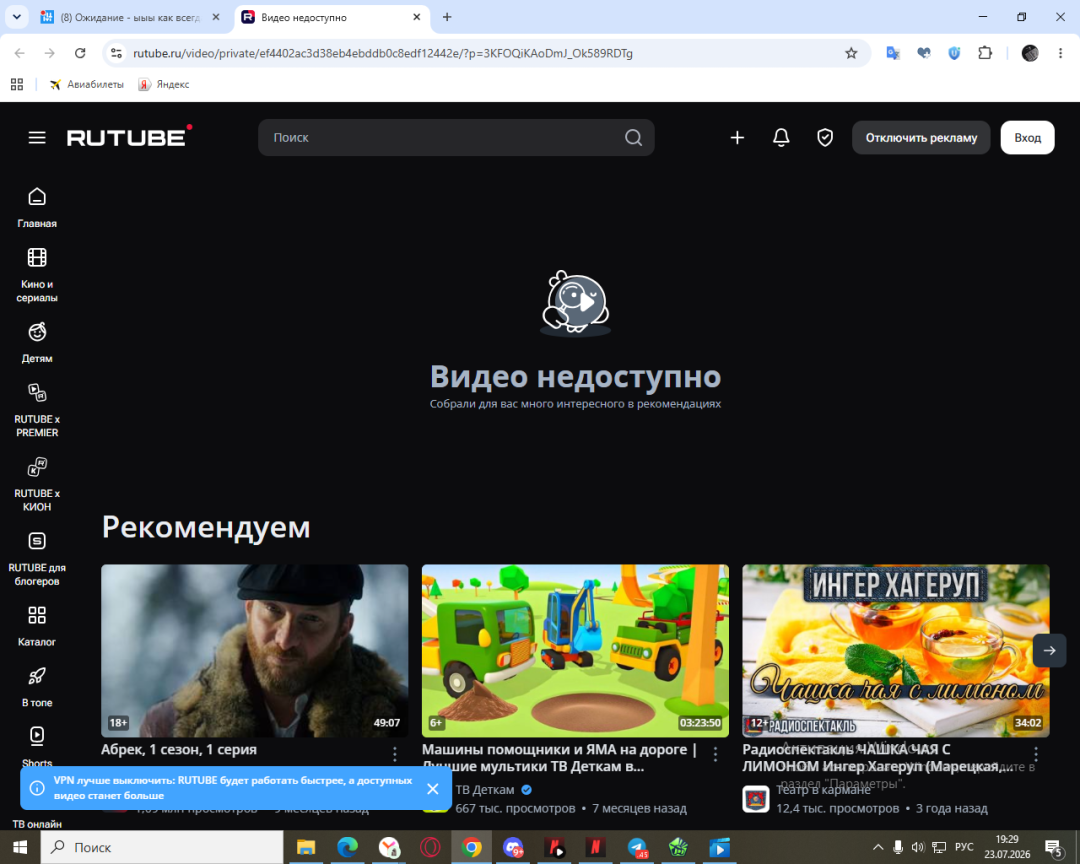This screenshot has width=1080, height=864.
Task: Click the Bitwarden shield extension icon
Action: point(954,53)
